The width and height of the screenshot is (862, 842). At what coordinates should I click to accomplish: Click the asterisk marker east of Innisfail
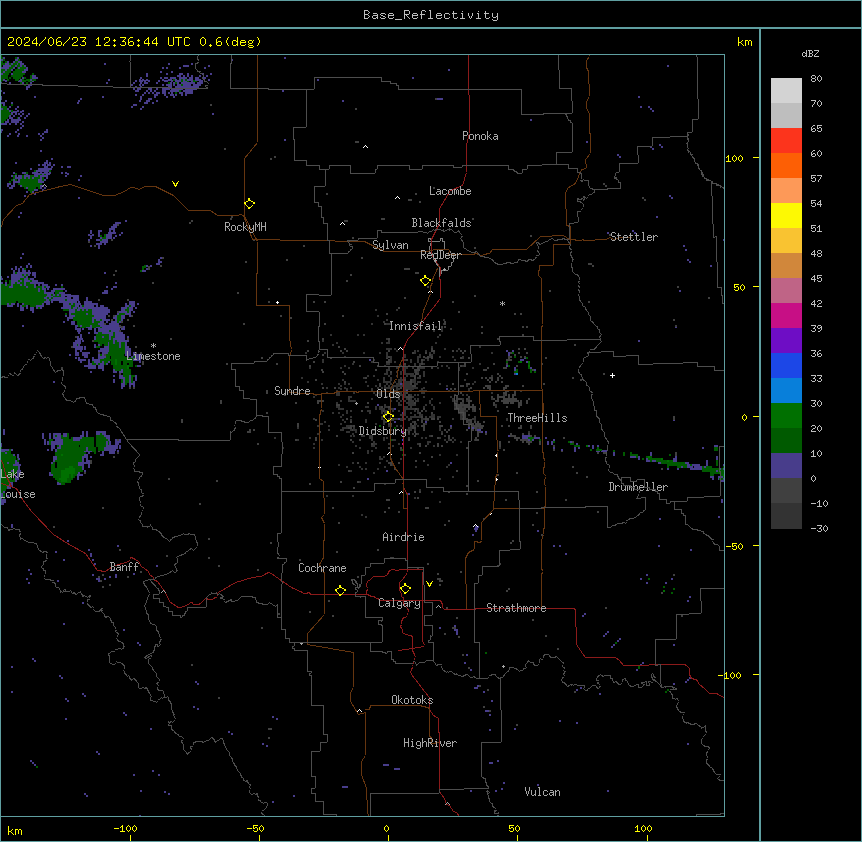[502, 303]
